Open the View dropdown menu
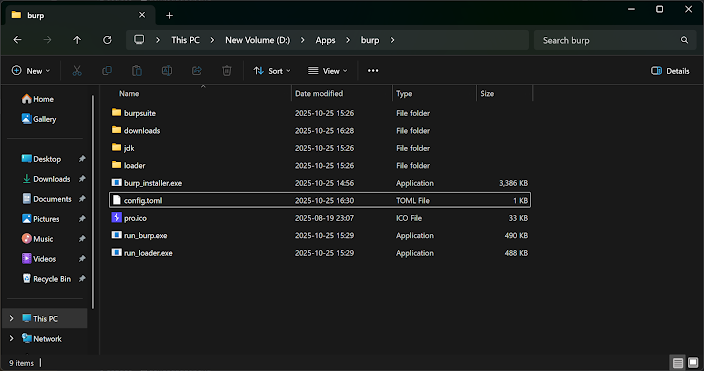Viewport: 704px width, 371px height. [328, 71]
